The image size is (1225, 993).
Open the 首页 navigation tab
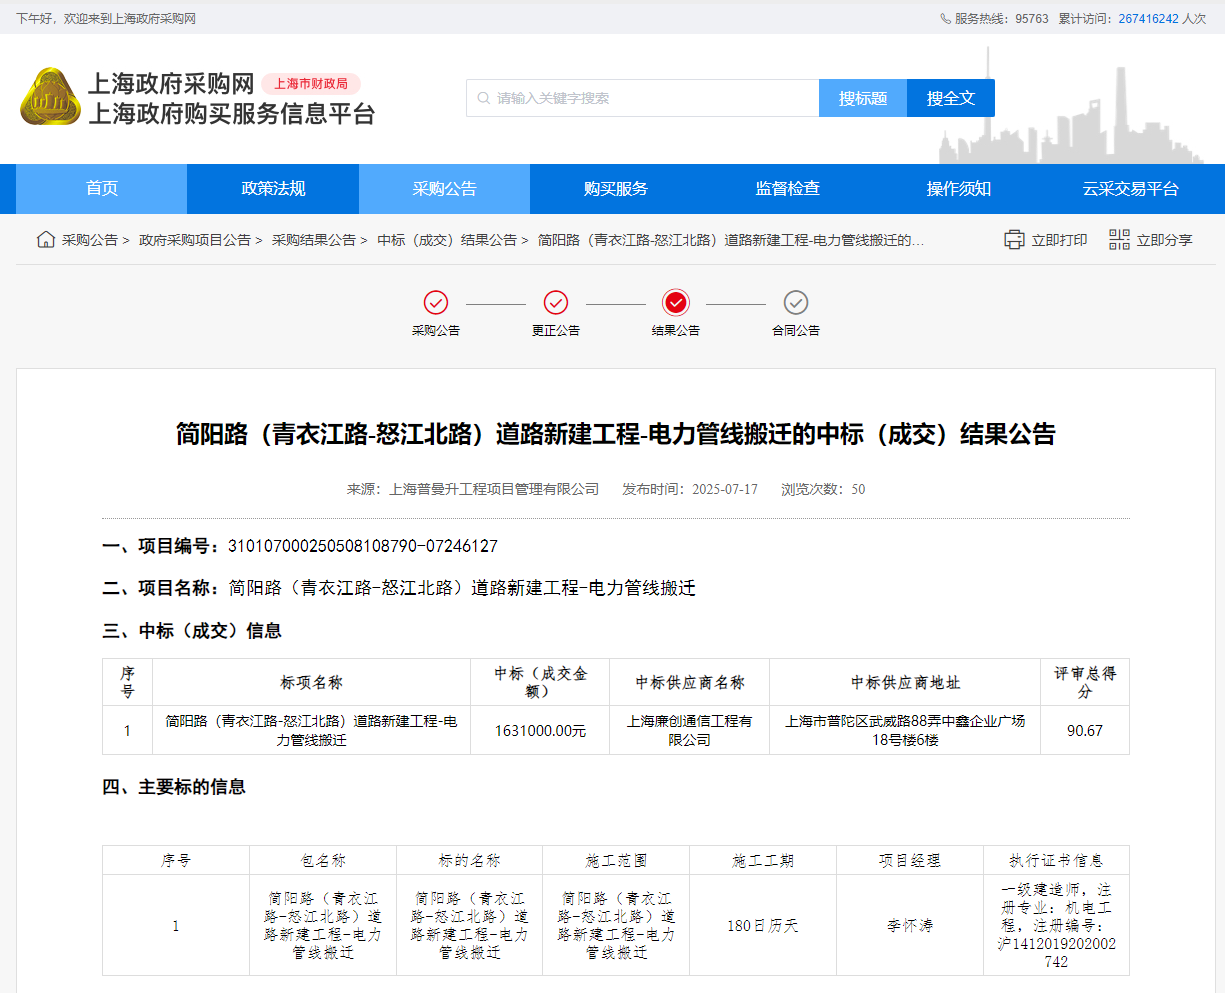[x=102, y=189]
